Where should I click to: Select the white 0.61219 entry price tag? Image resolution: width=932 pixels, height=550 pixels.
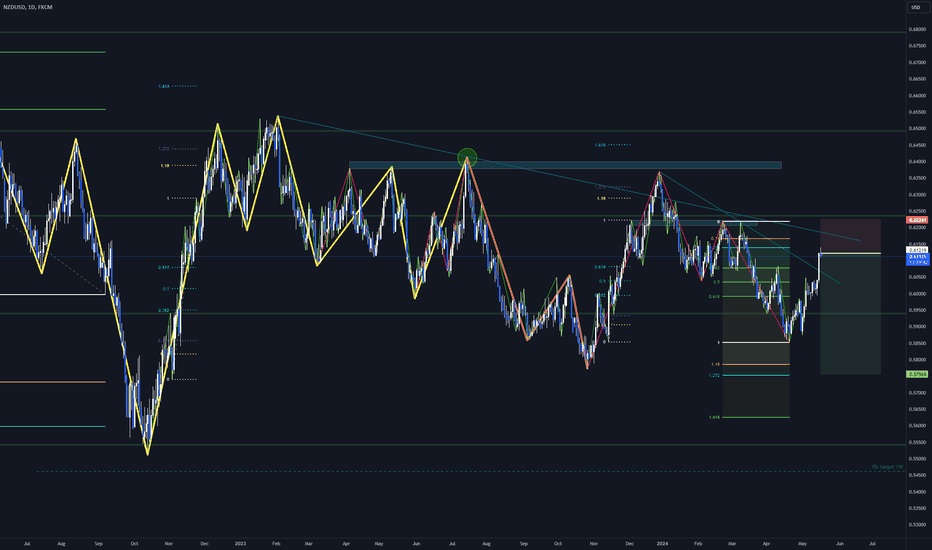point(917,250)
